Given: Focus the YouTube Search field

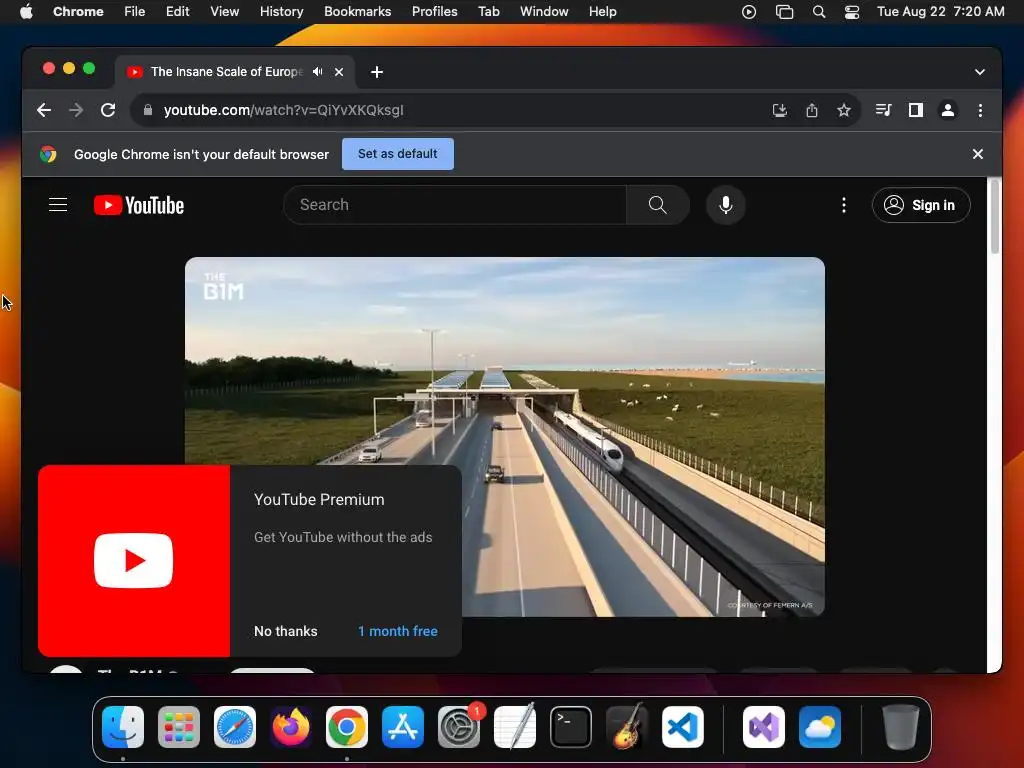Looking at the screenshot, I should (x=455, y=205).
